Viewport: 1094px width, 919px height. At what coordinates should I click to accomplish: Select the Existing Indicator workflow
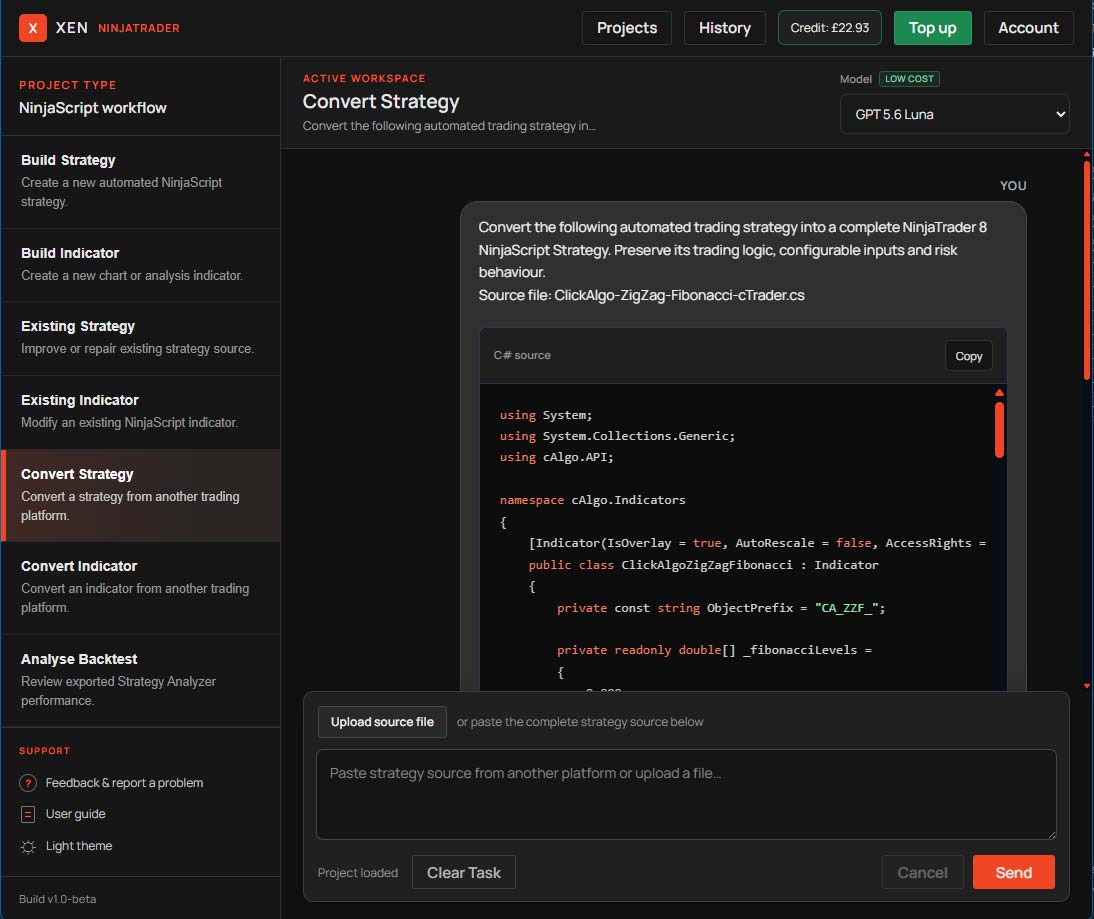coord(140,412)
